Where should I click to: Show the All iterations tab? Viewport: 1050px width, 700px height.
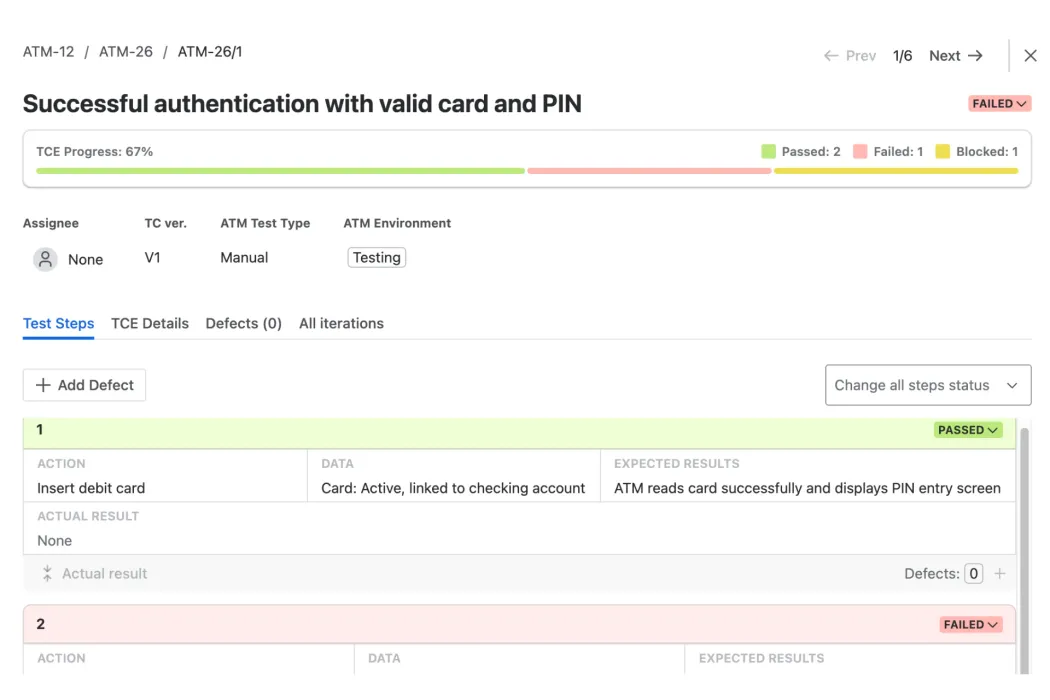(341, 323)
